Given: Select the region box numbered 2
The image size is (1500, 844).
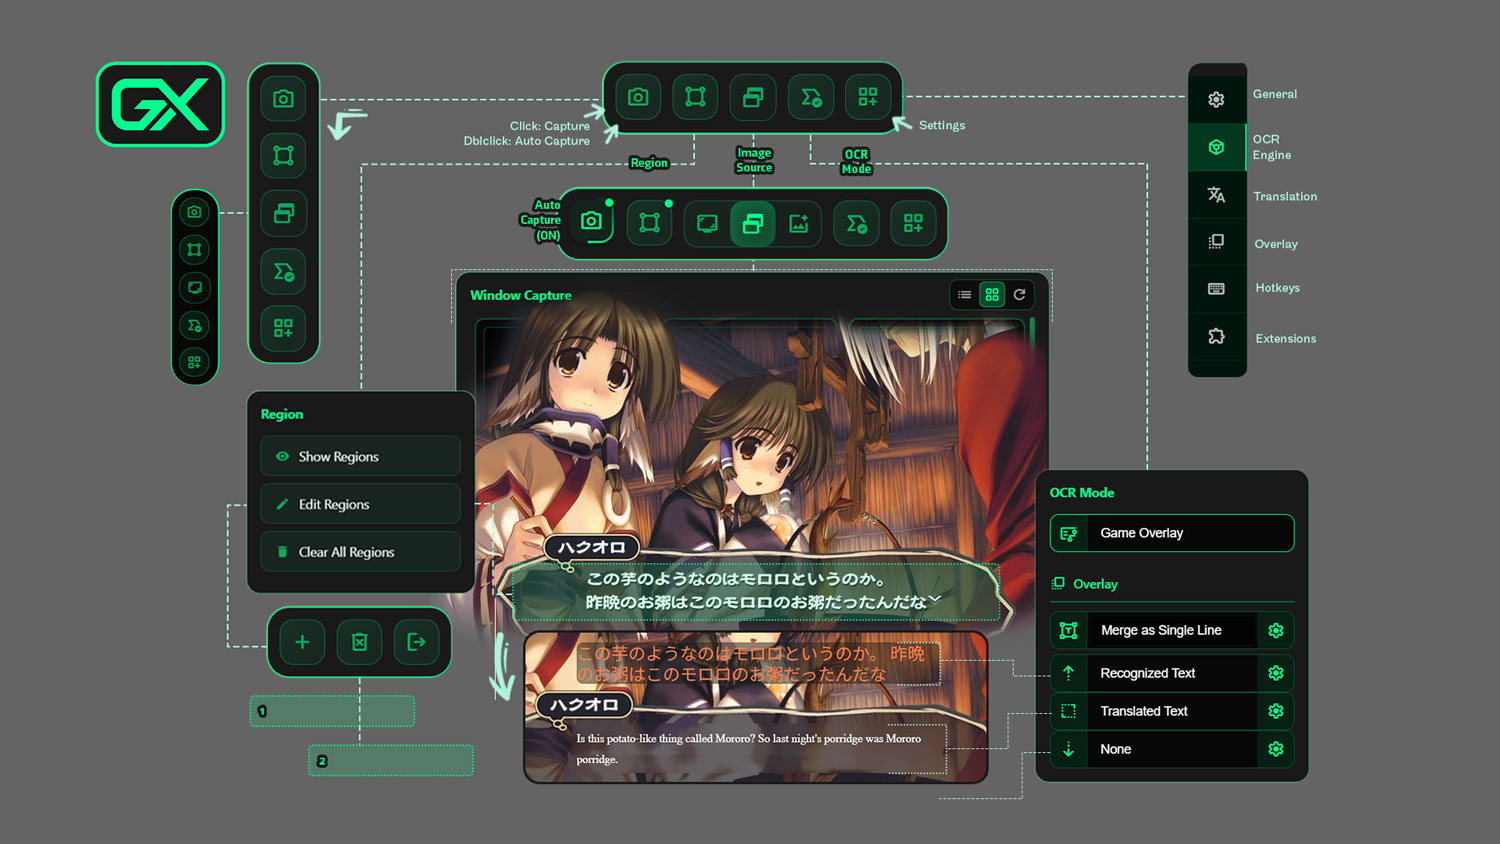Looking at the screenshot, I should point(391,761).
